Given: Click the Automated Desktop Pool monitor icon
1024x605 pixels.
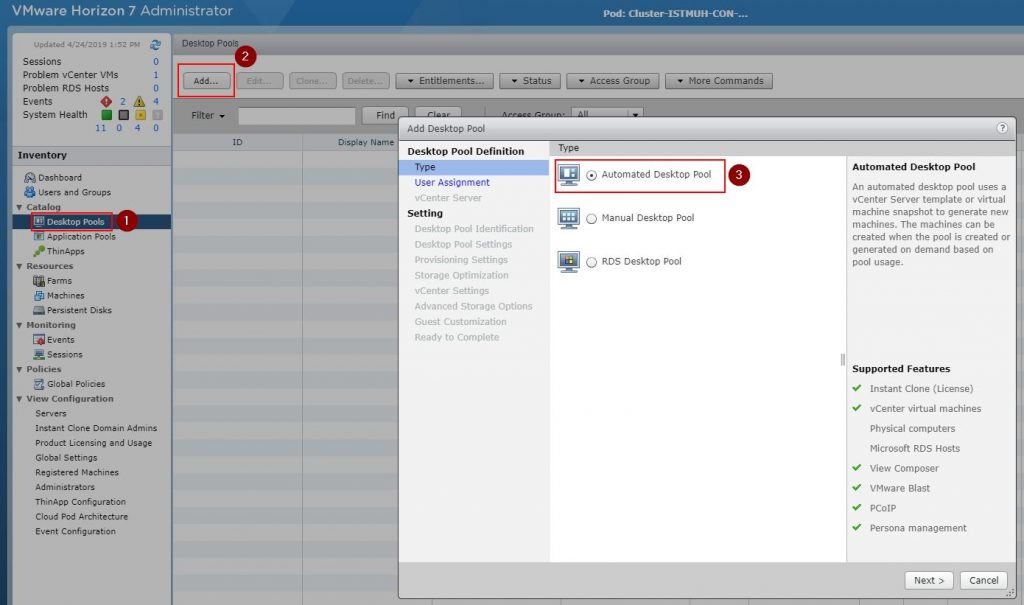Looking at the screenshot, I should tap(569, 175).
